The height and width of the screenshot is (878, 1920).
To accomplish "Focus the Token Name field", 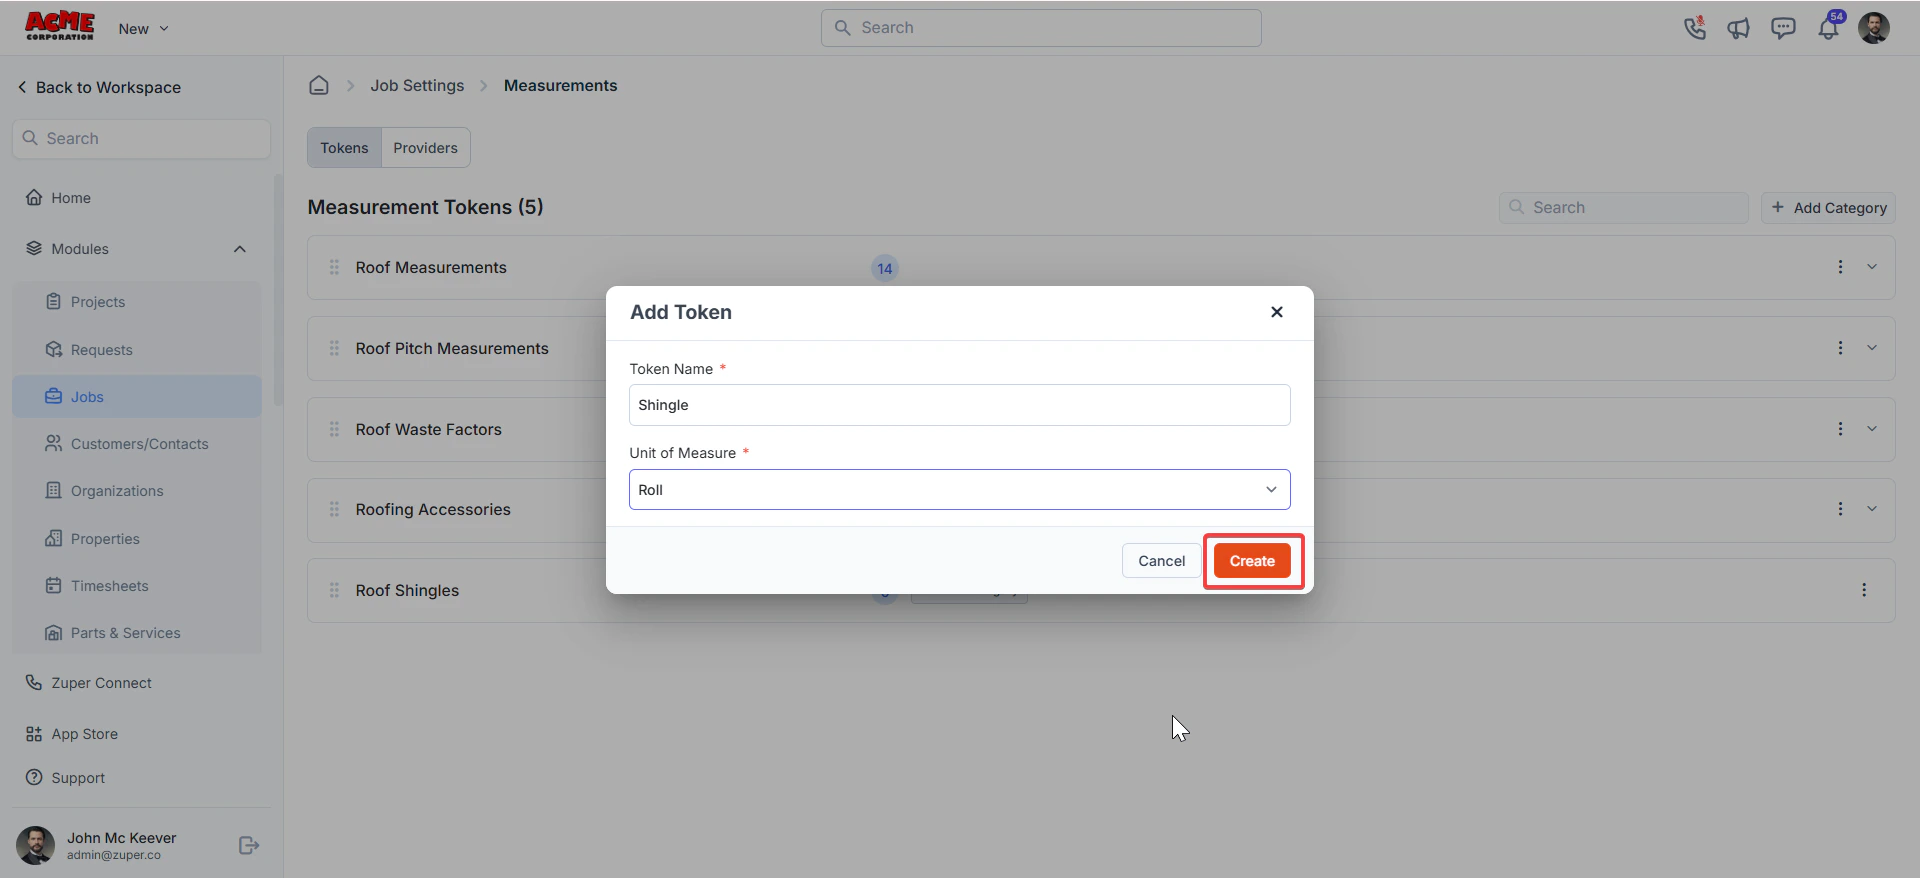I will tap(960, 405).
